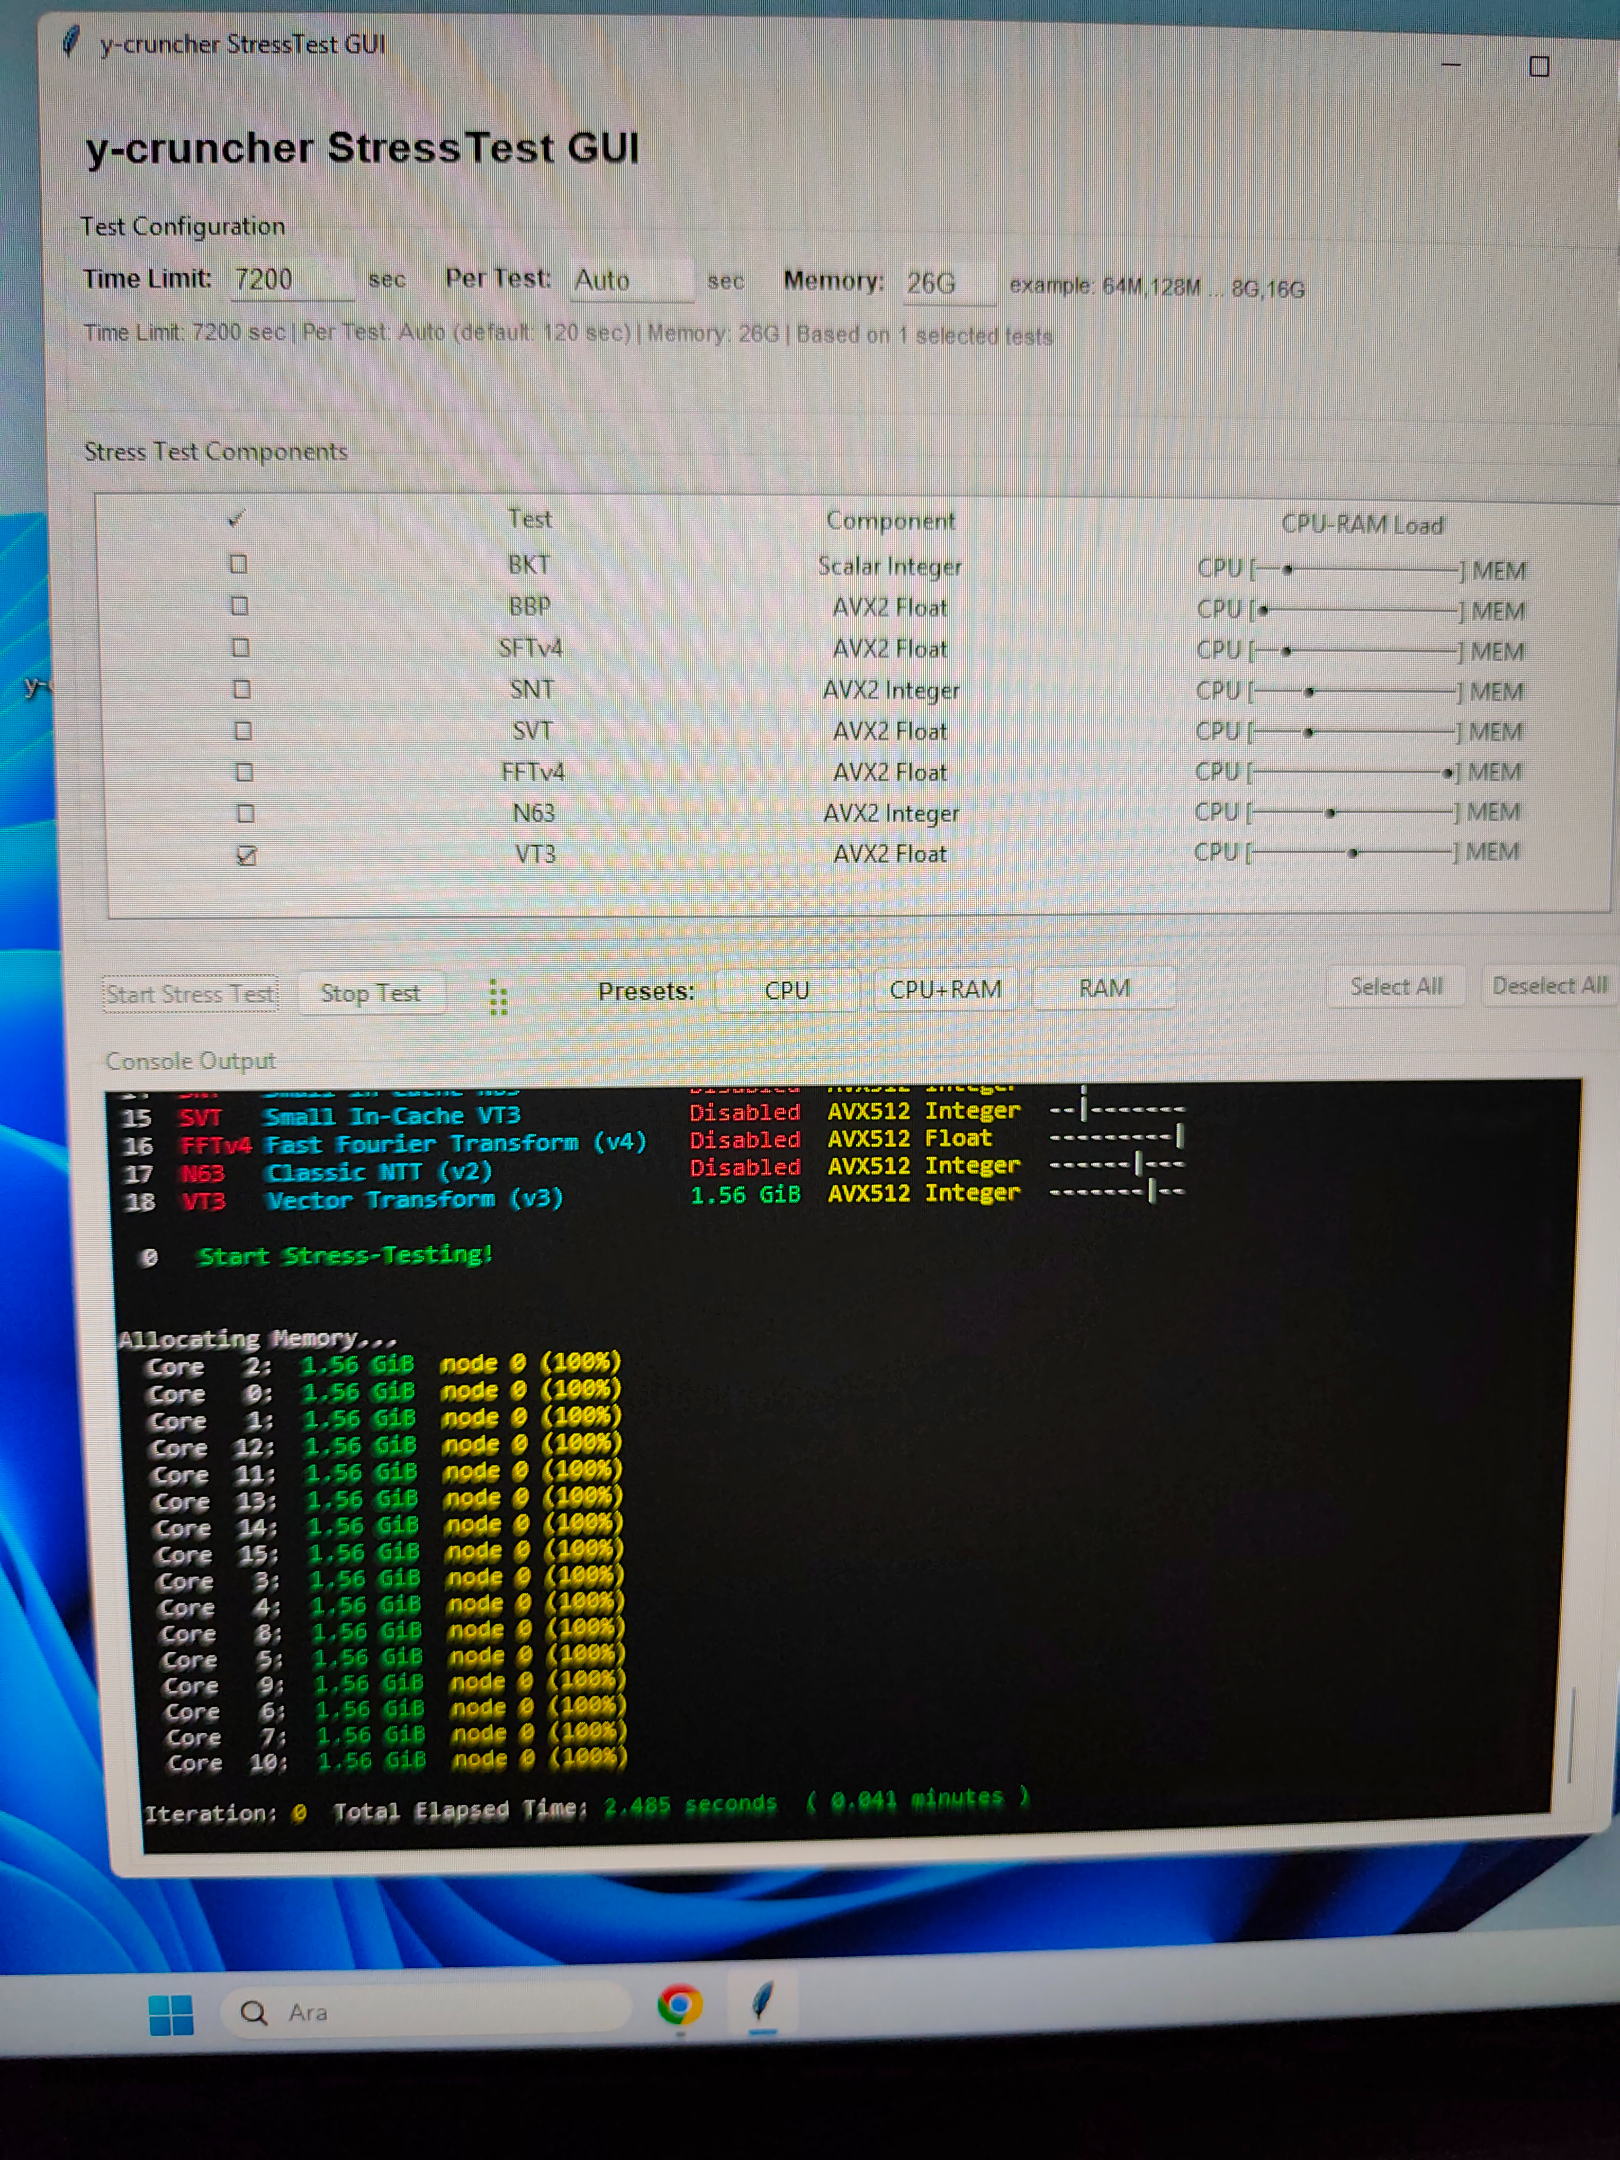Viewport: 1620px width, 2160px height.
Task: Select the Scalar Integer component cell
Action: click(889, 566)
